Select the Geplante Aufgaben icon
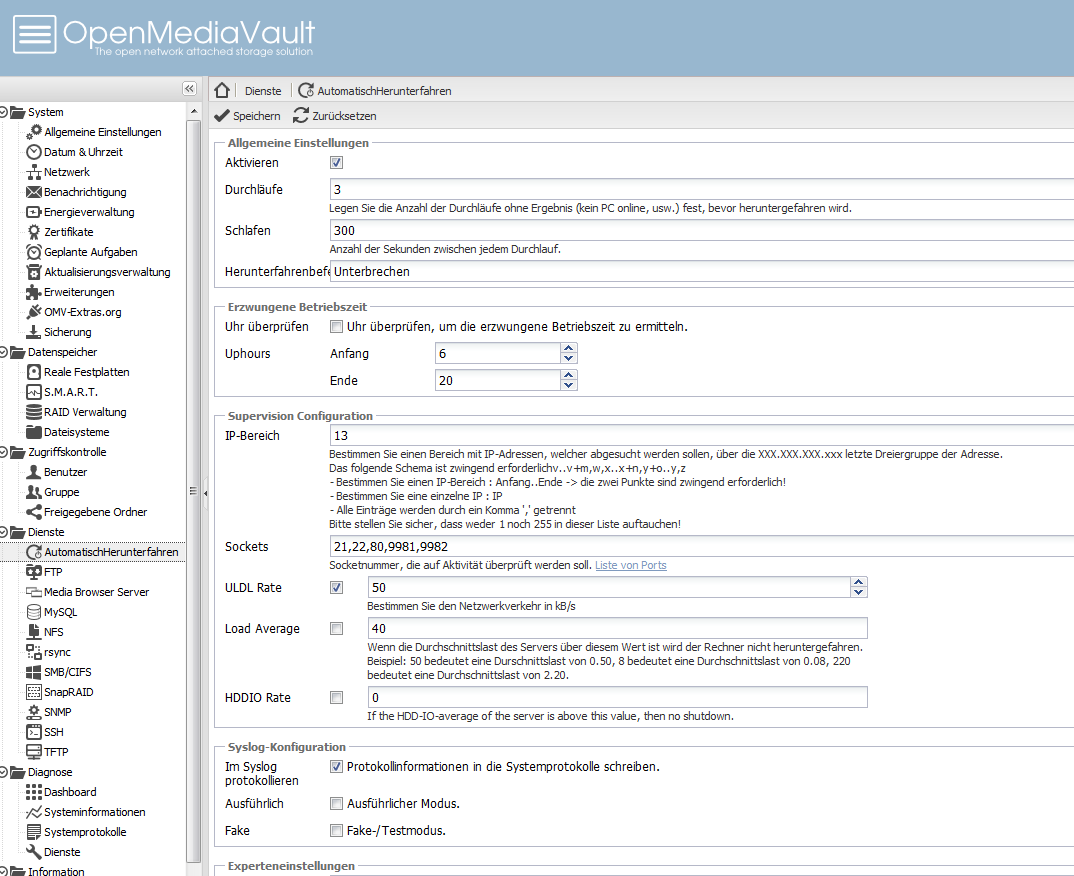The image size is (1074, 876). 34,252
